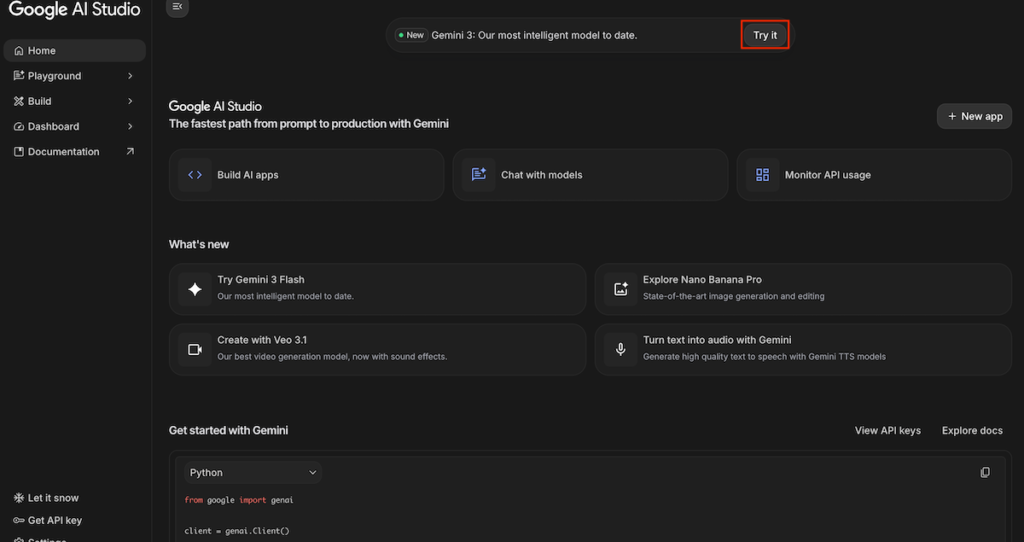Viewport: 1024px width, 542px height.
Task: Click the code brackets icon for Build AI apps
Action: pos(195,175)
